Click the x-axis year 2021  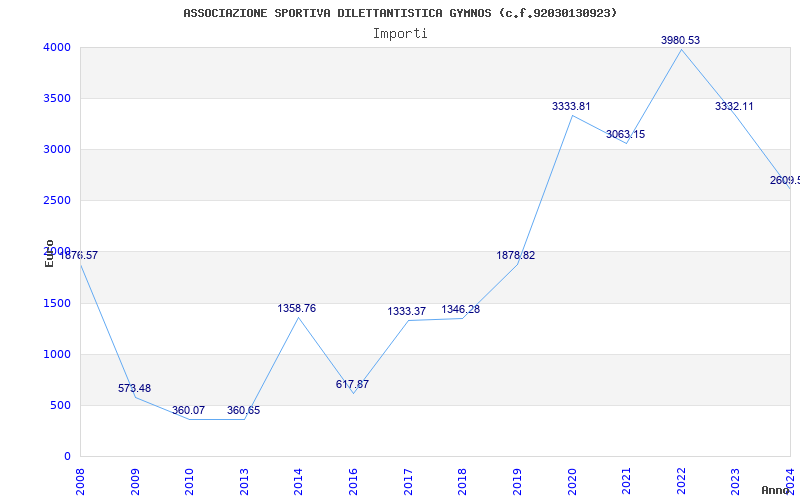(x=626, y=481)
